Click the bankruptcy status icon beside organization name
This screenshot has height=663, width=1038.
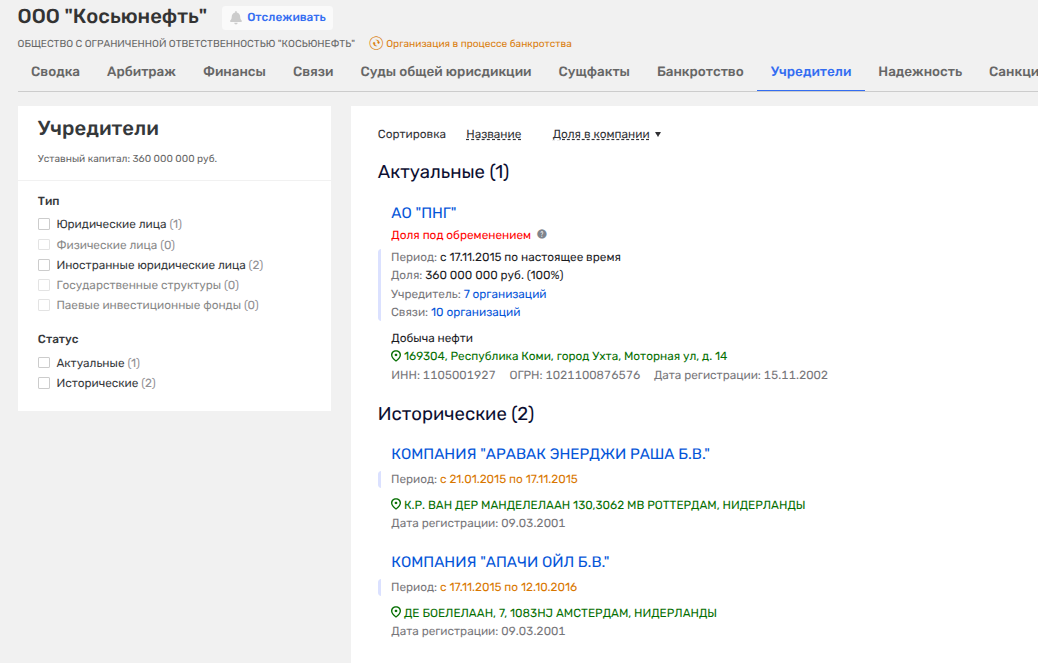(376, 44)
